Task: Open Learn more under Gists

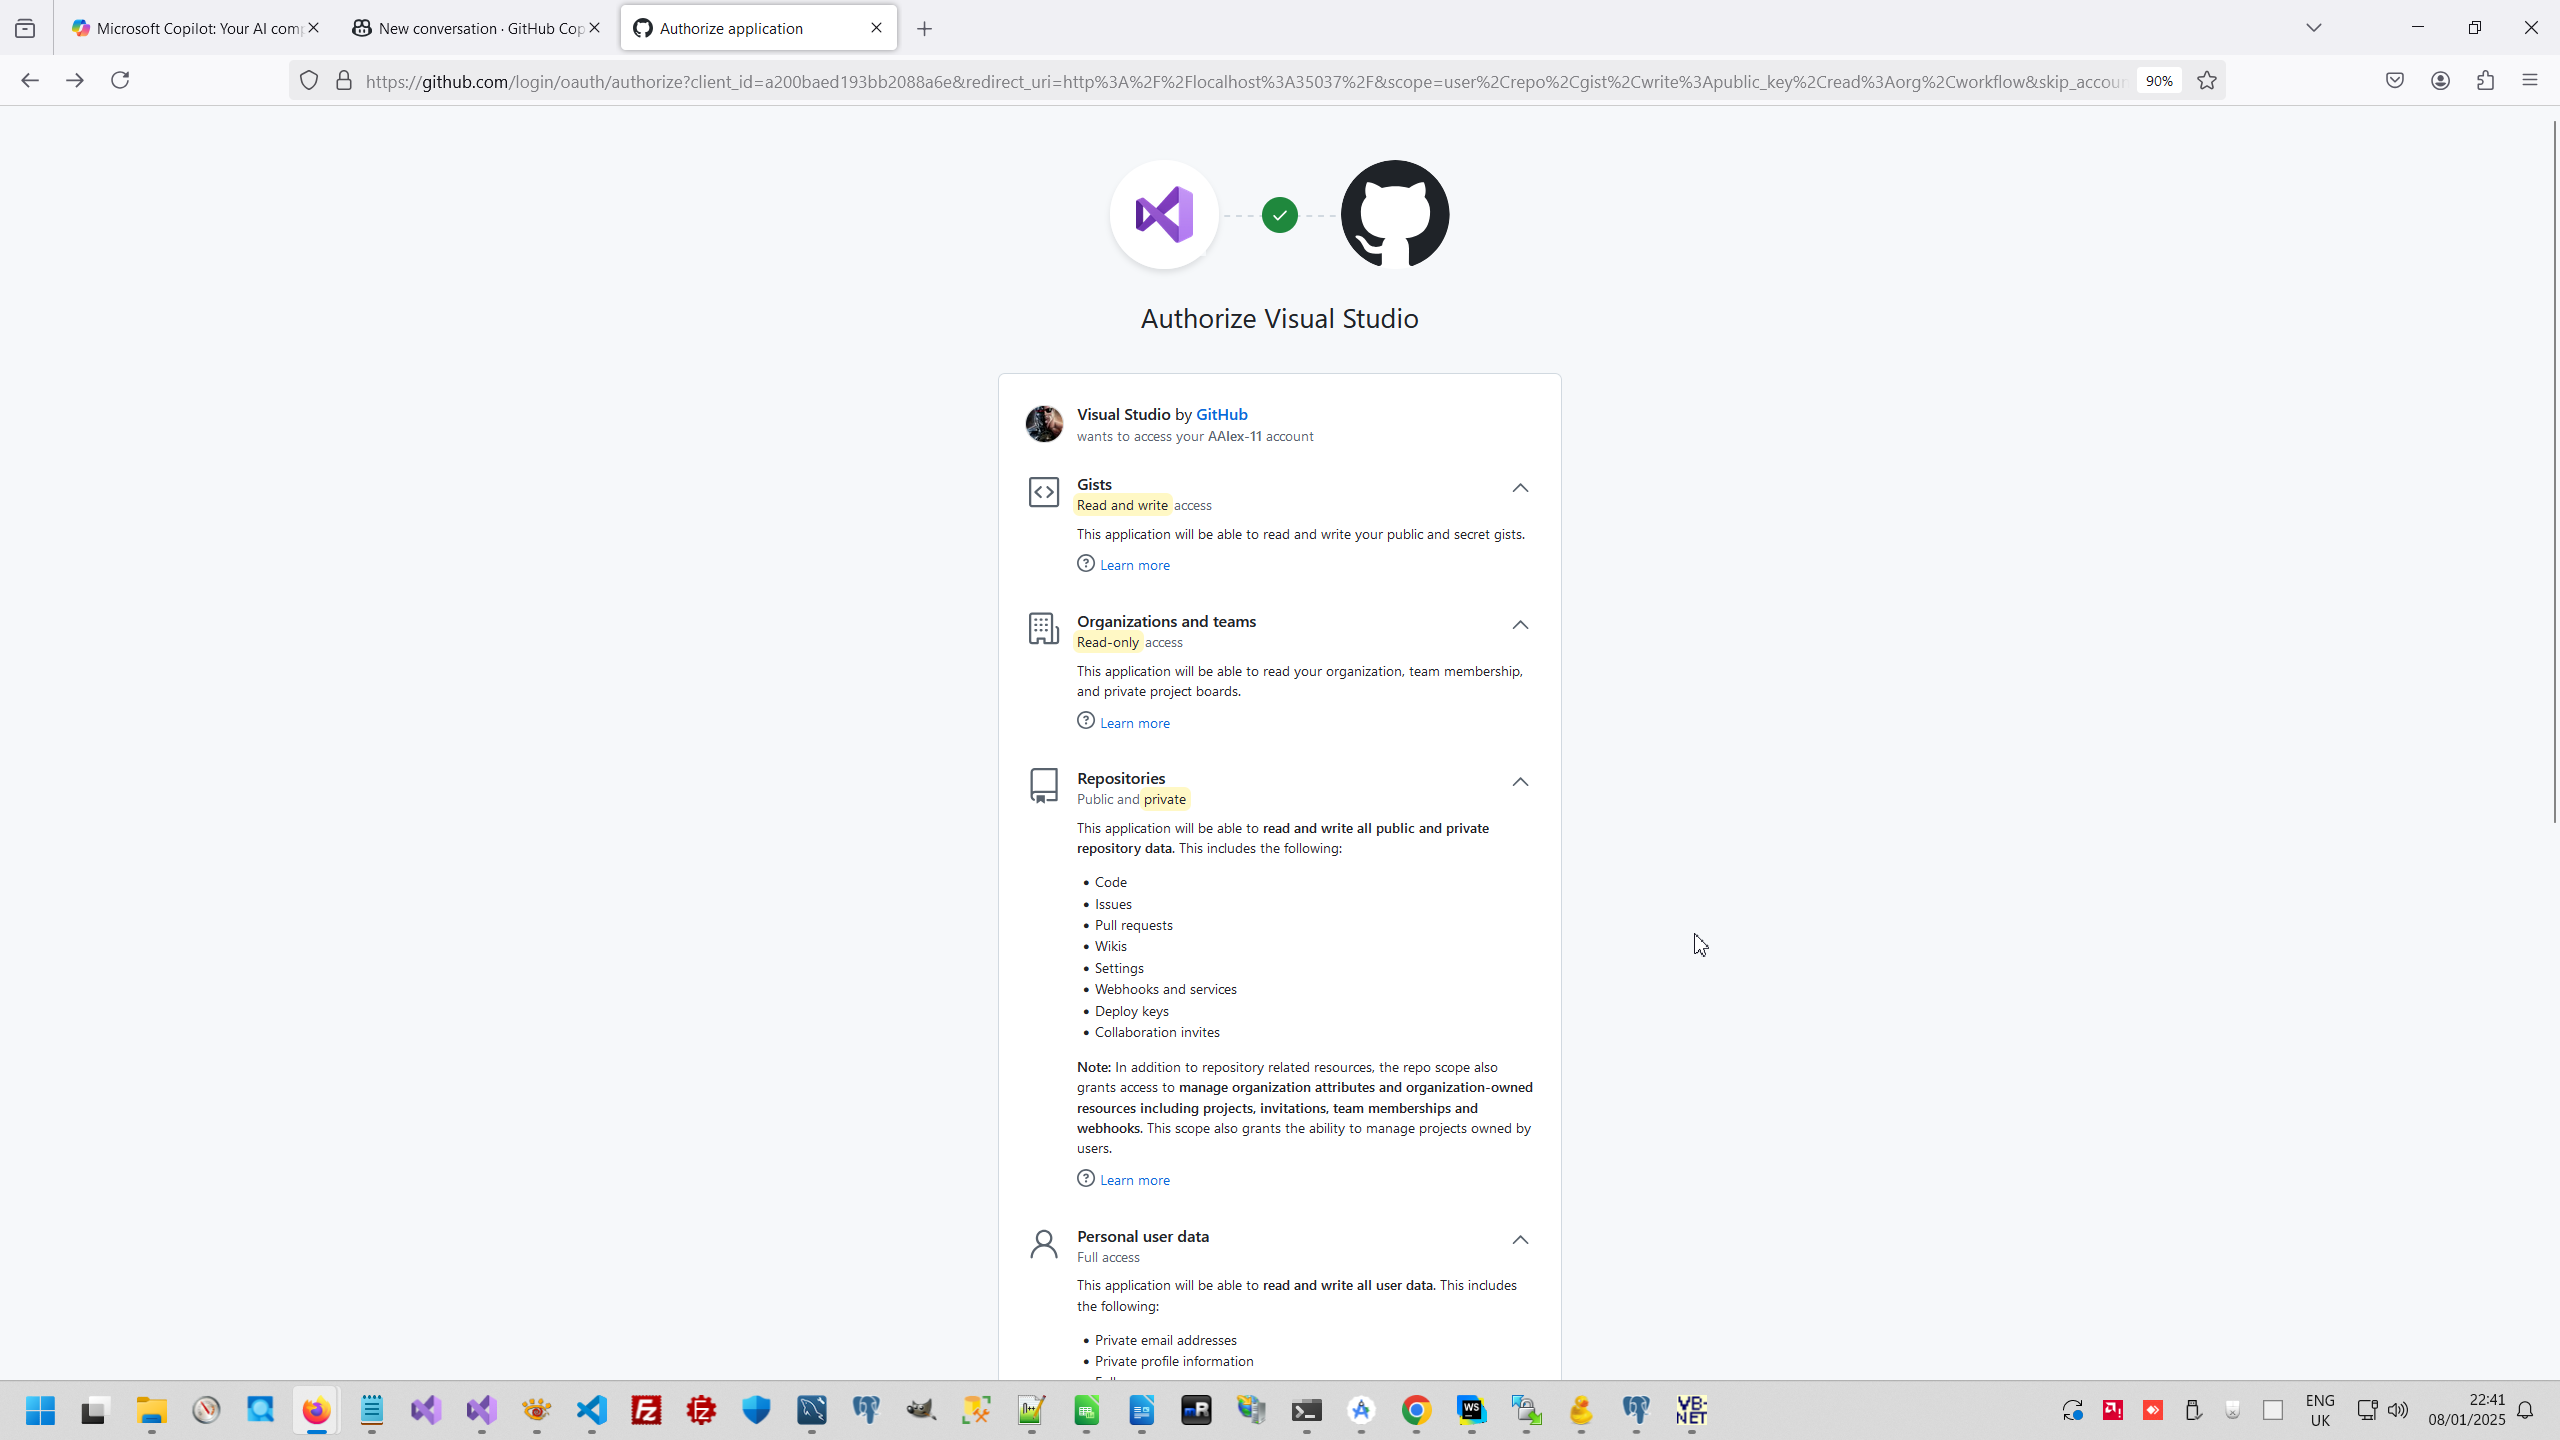Action: [x=1134, y=565]
